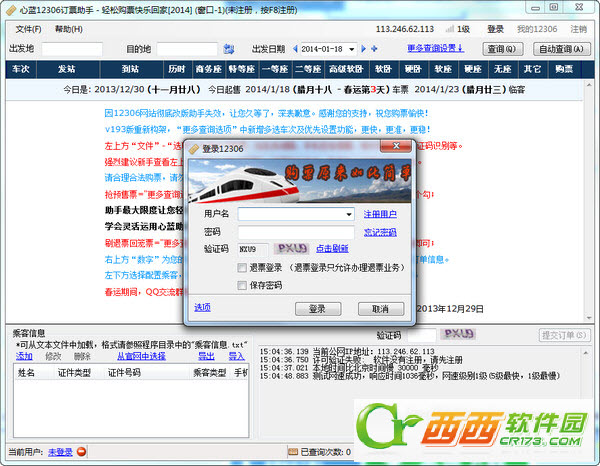Screen dimensions: 600x466
Task: Click the 未登录 status link
Action: 60,452
